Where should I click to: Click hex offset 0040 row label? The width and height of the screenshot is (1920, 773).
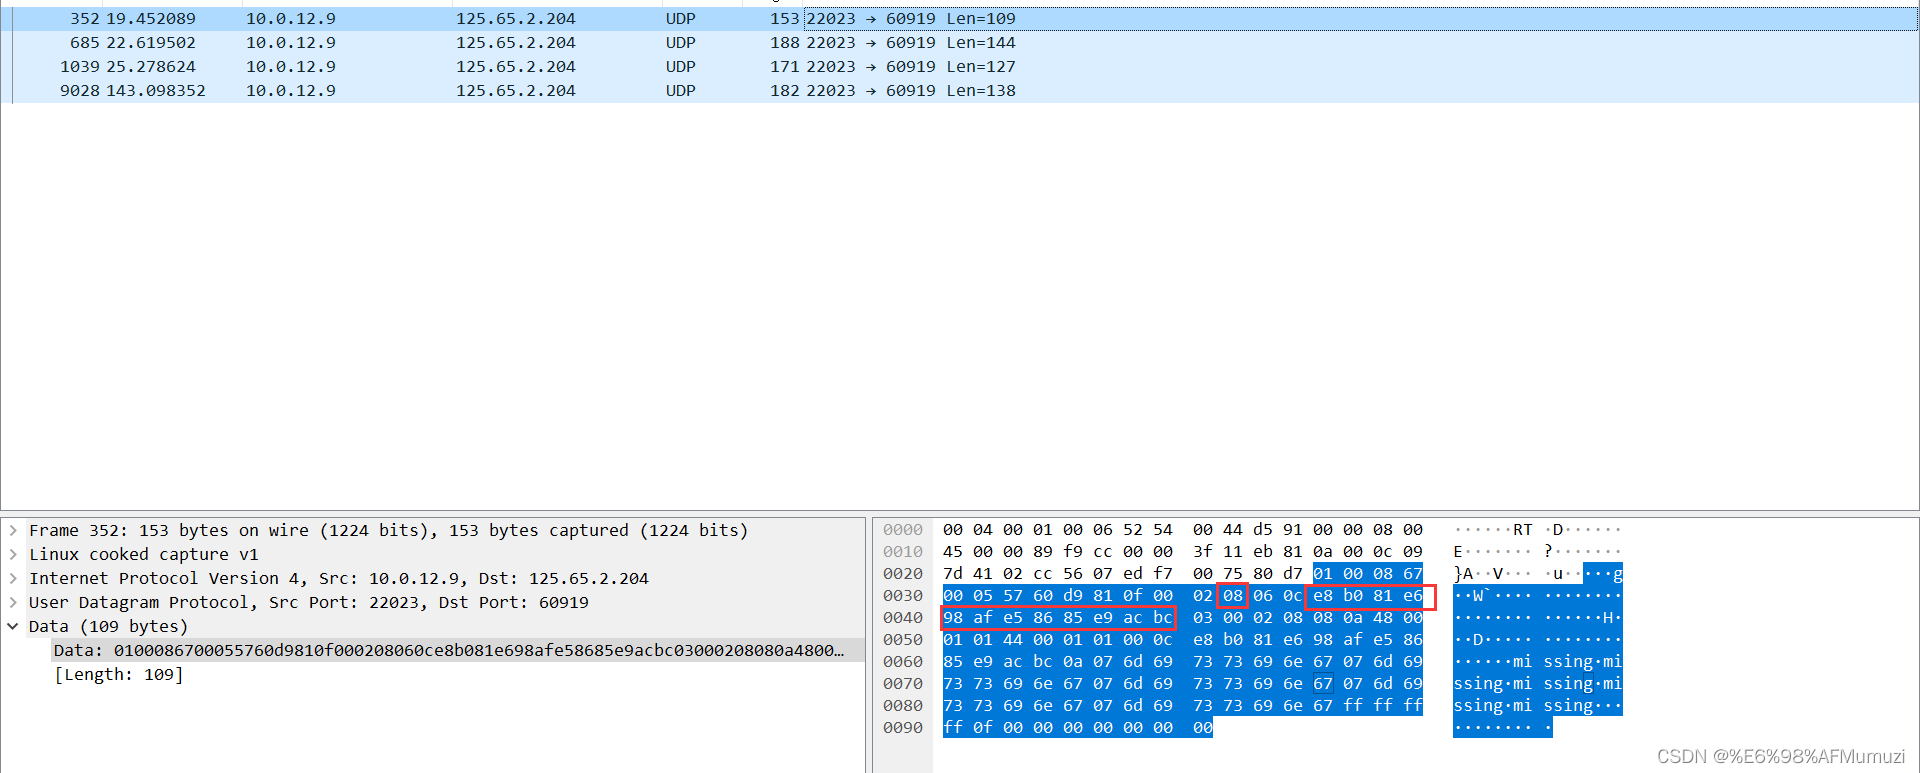point(903,618)
